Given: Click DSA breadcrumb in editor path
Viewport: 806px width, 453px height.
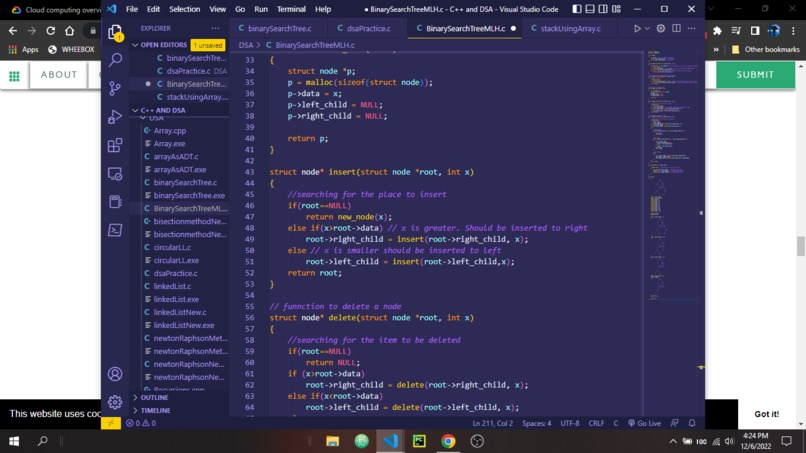Looking at the screenshot, I should pyautogui.click(x=246, y=45).
